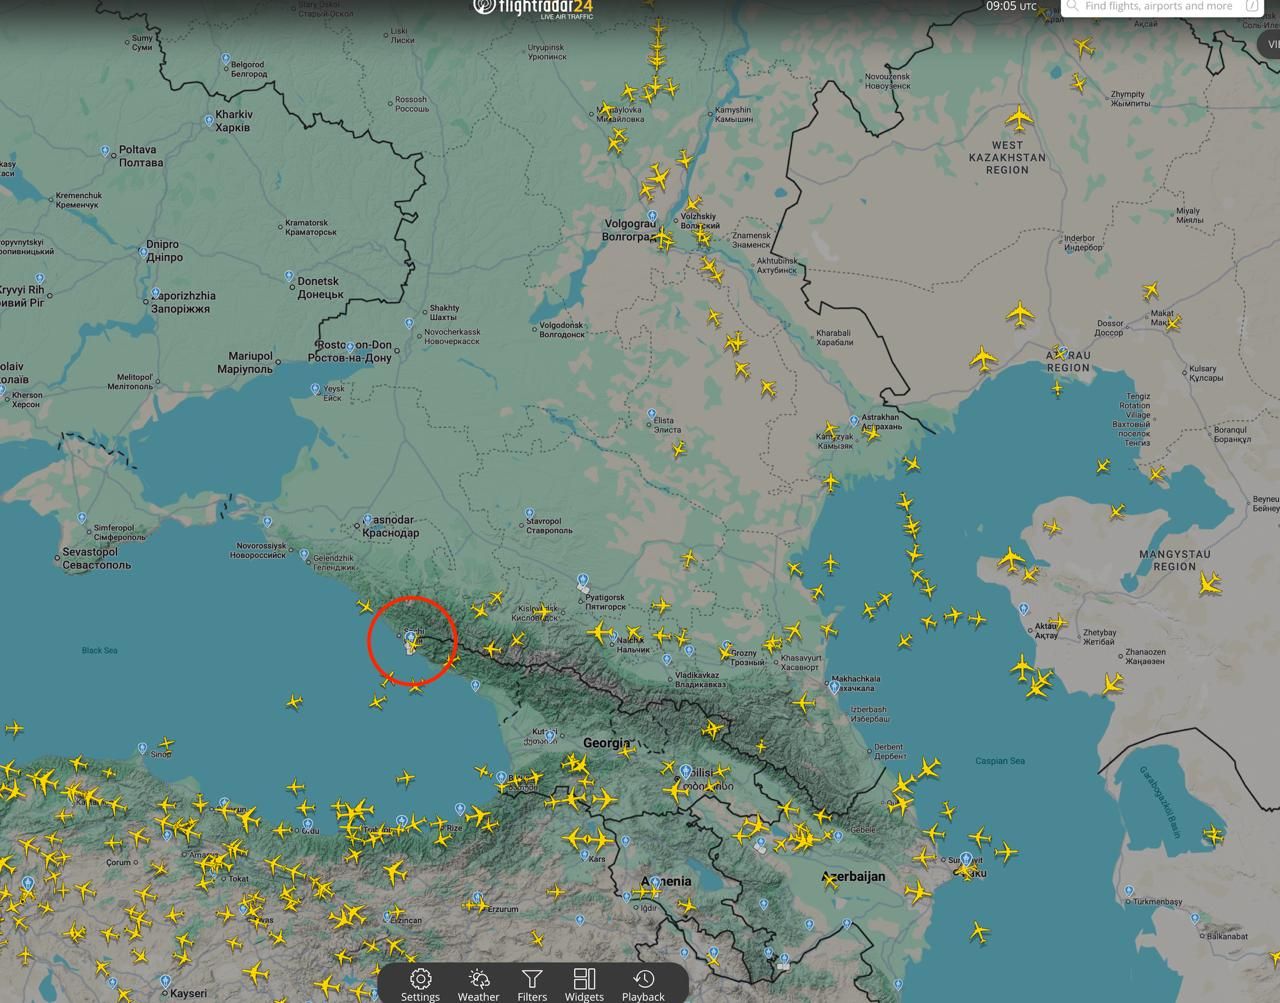Select large aircraft over West Kazakhstan Region label
Viewport: 1280px width, 1003px height.
point(1018,119)
